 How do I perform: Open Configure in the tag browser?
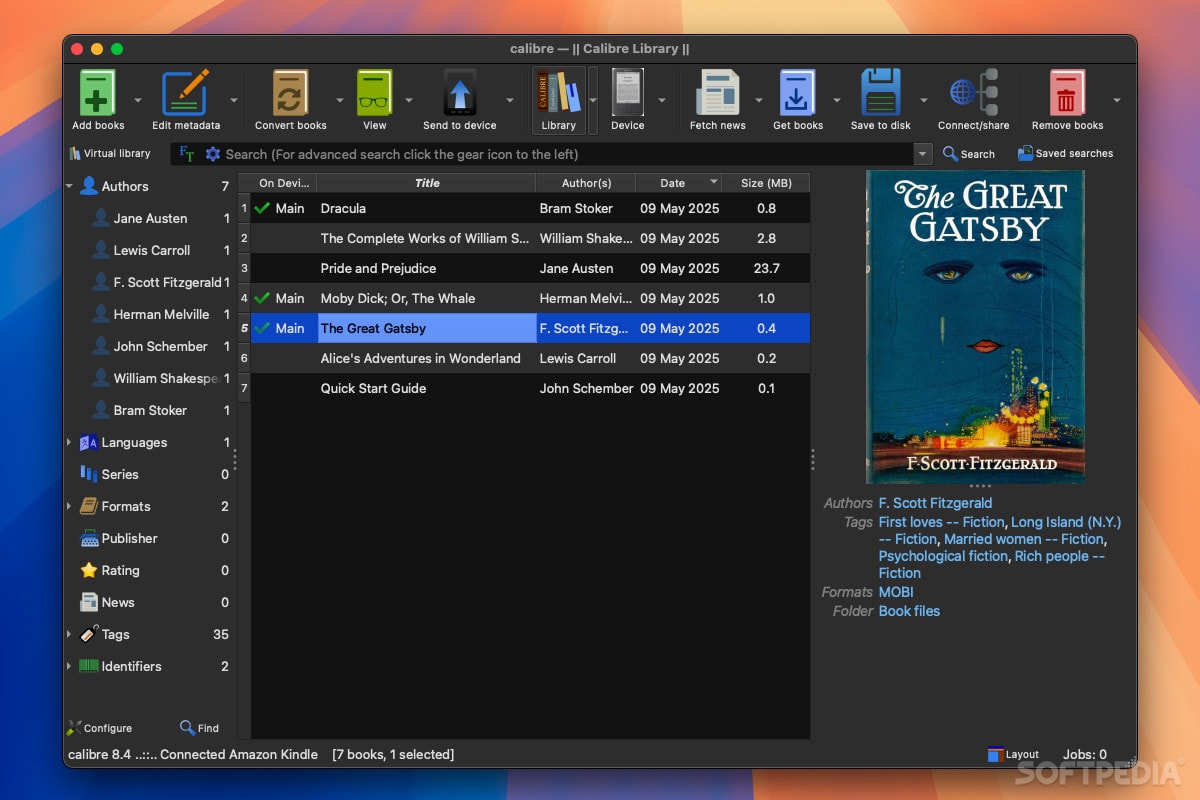(x=99, y=728)
